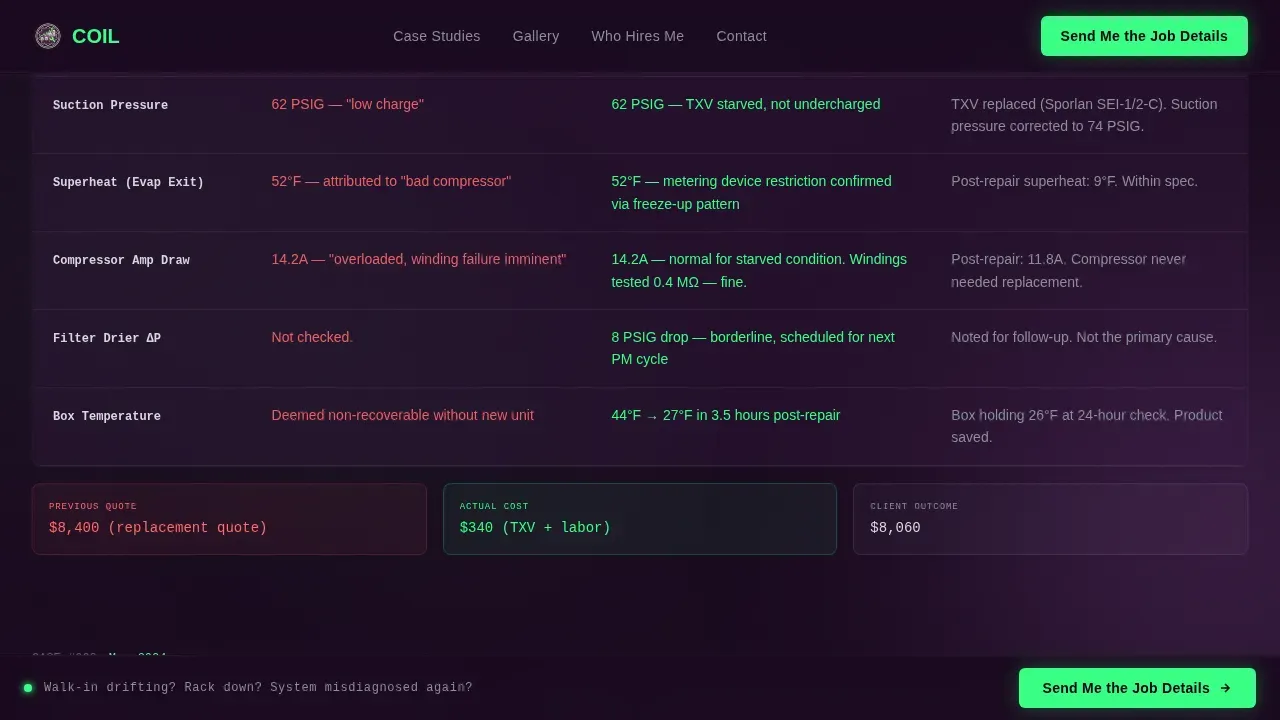Click the COIL round logo icon
Viewport: 1280px width, 720px height.
pos(48,36)
